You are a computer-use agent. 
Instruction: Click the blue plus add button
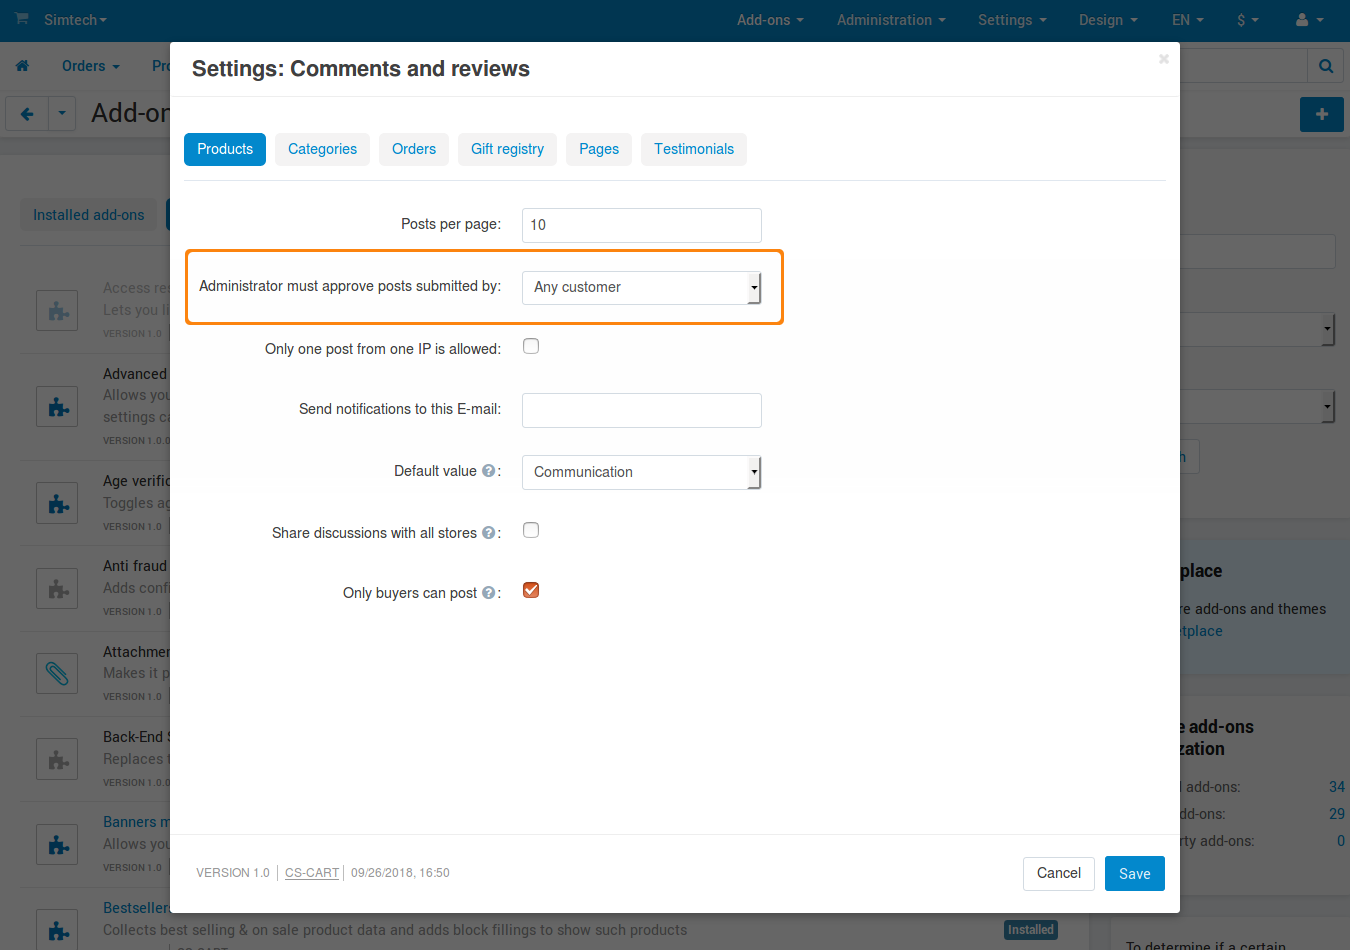click(x=1322, y=114)
